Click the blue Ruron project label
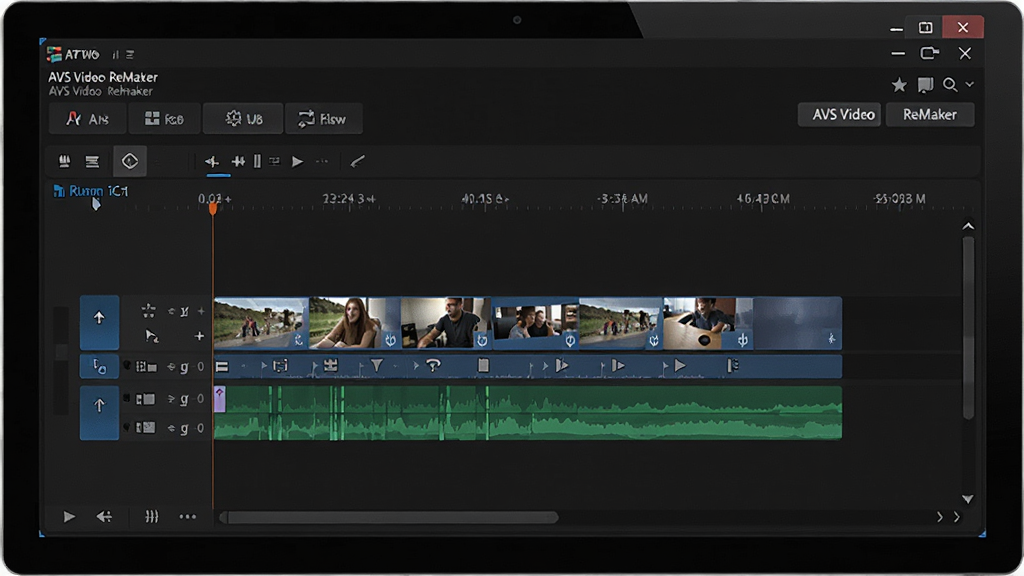The image size is (1024, 576). (91, 191)
